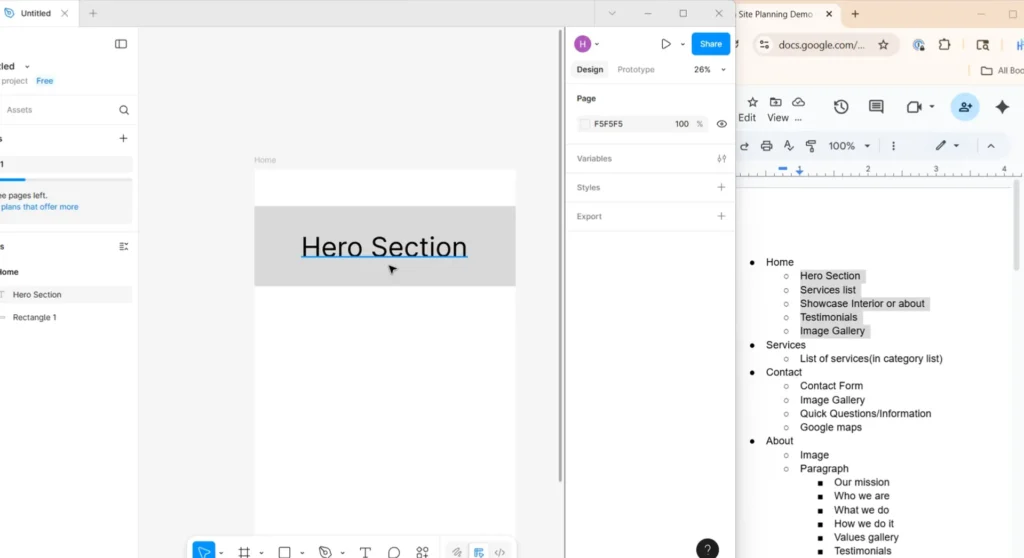Screen dimensions: 1024x558
Task: Select the Text tool in Figma toolbar
Action: coord(365,552)
